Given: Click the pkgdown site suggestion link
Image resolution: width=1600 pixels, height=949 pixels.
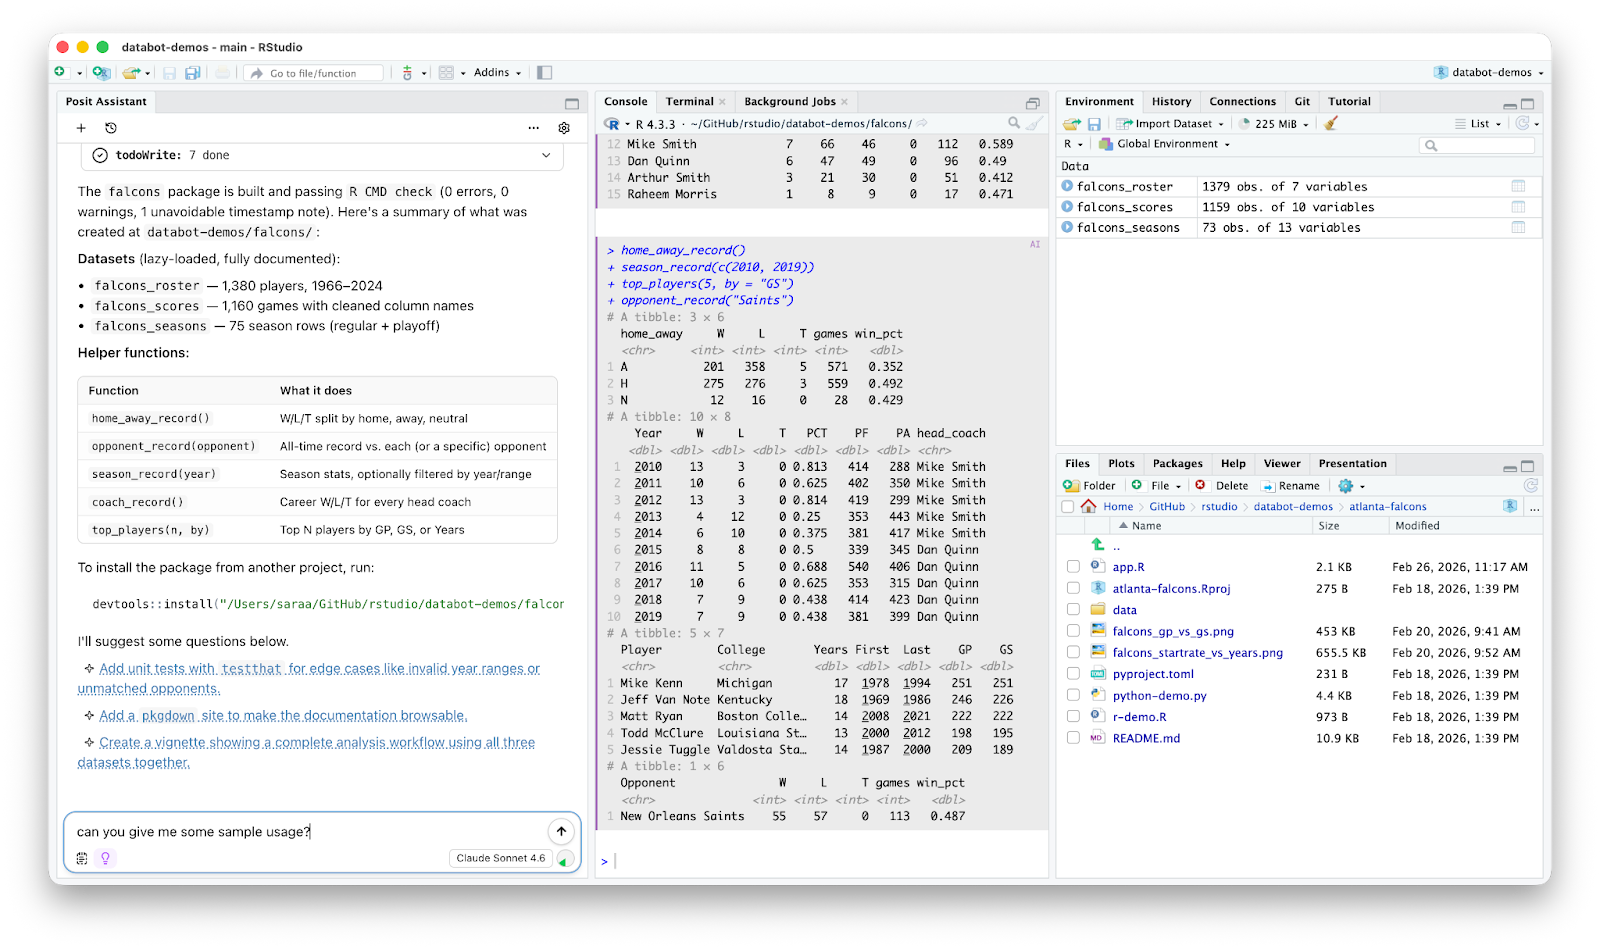Looking at the screenshot, I should tap(283, 716).
